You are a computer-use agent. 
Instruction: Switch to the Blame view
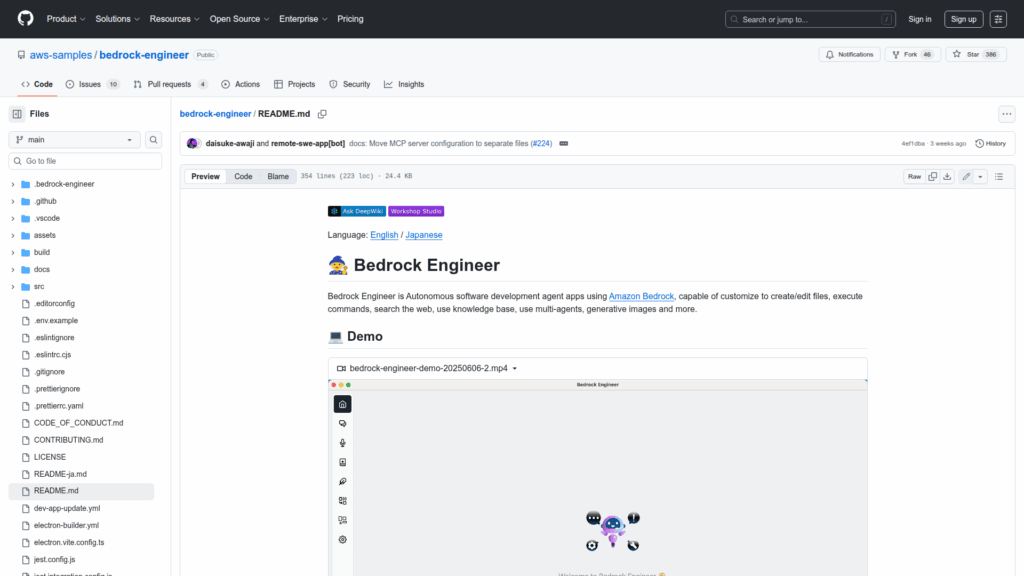point(277,176)
